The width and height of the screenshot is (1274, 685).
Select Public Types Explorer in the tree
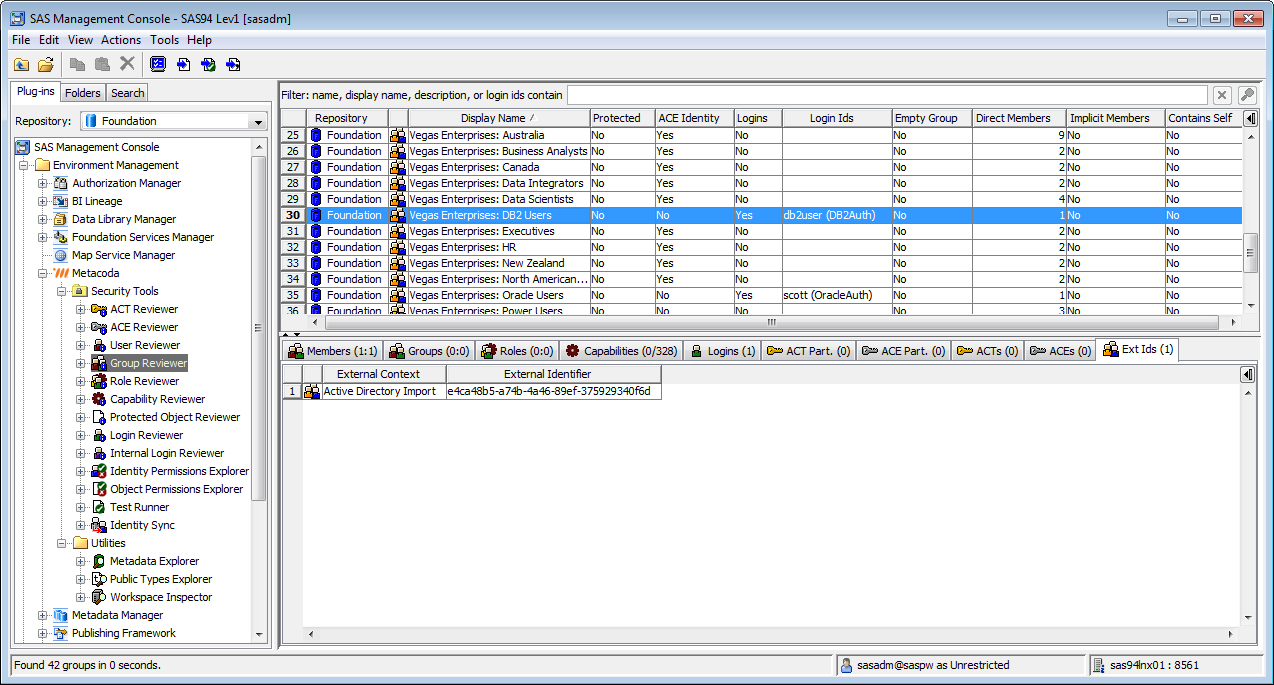161,579
